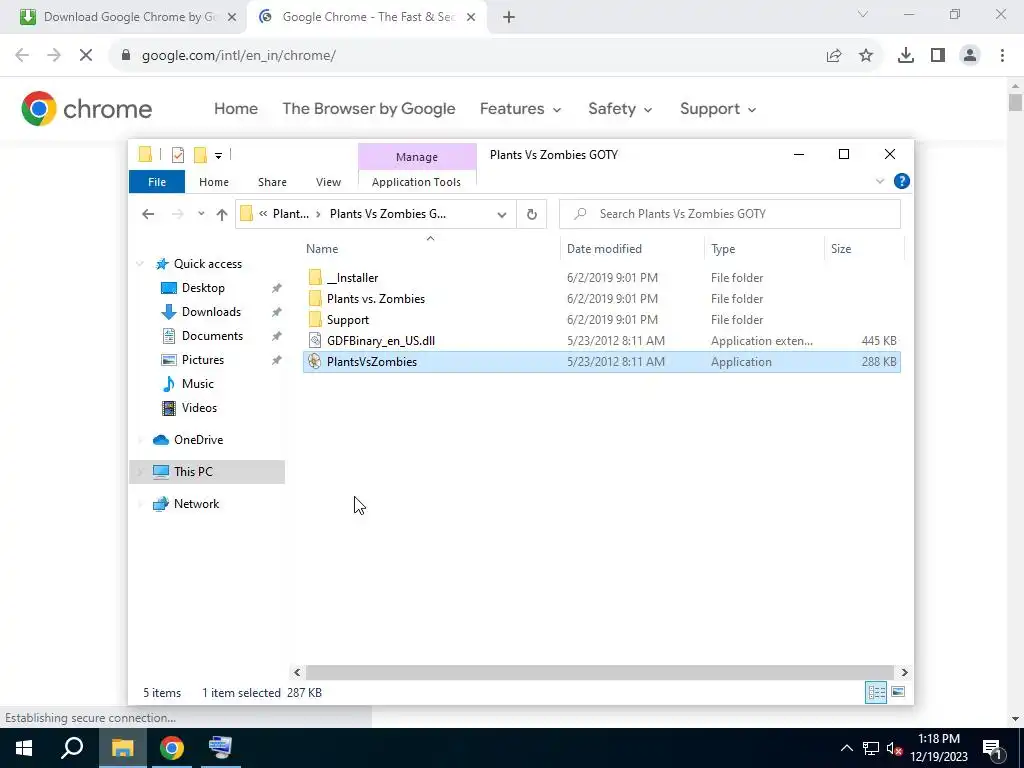Screen dimensions: 1024x768
Task: Expand the Support menu on Chrome page
Action: 718,108
